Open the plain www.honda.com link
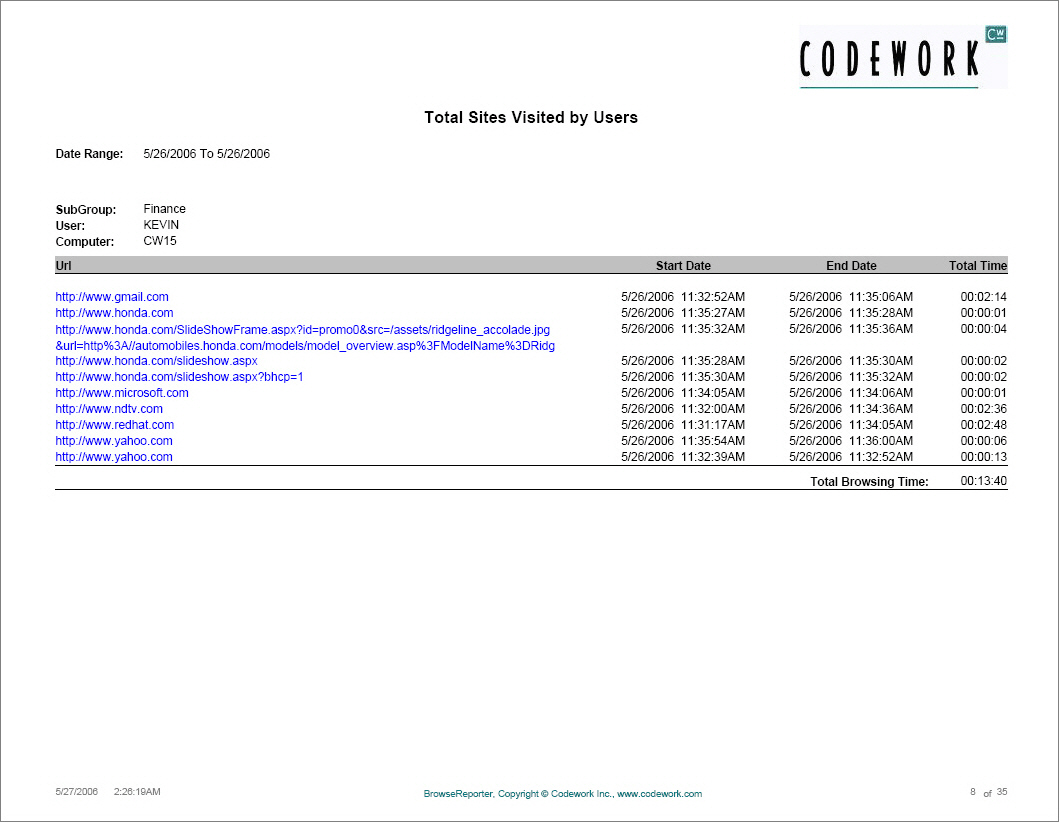1060x823 pixels. tap(114, 313)
